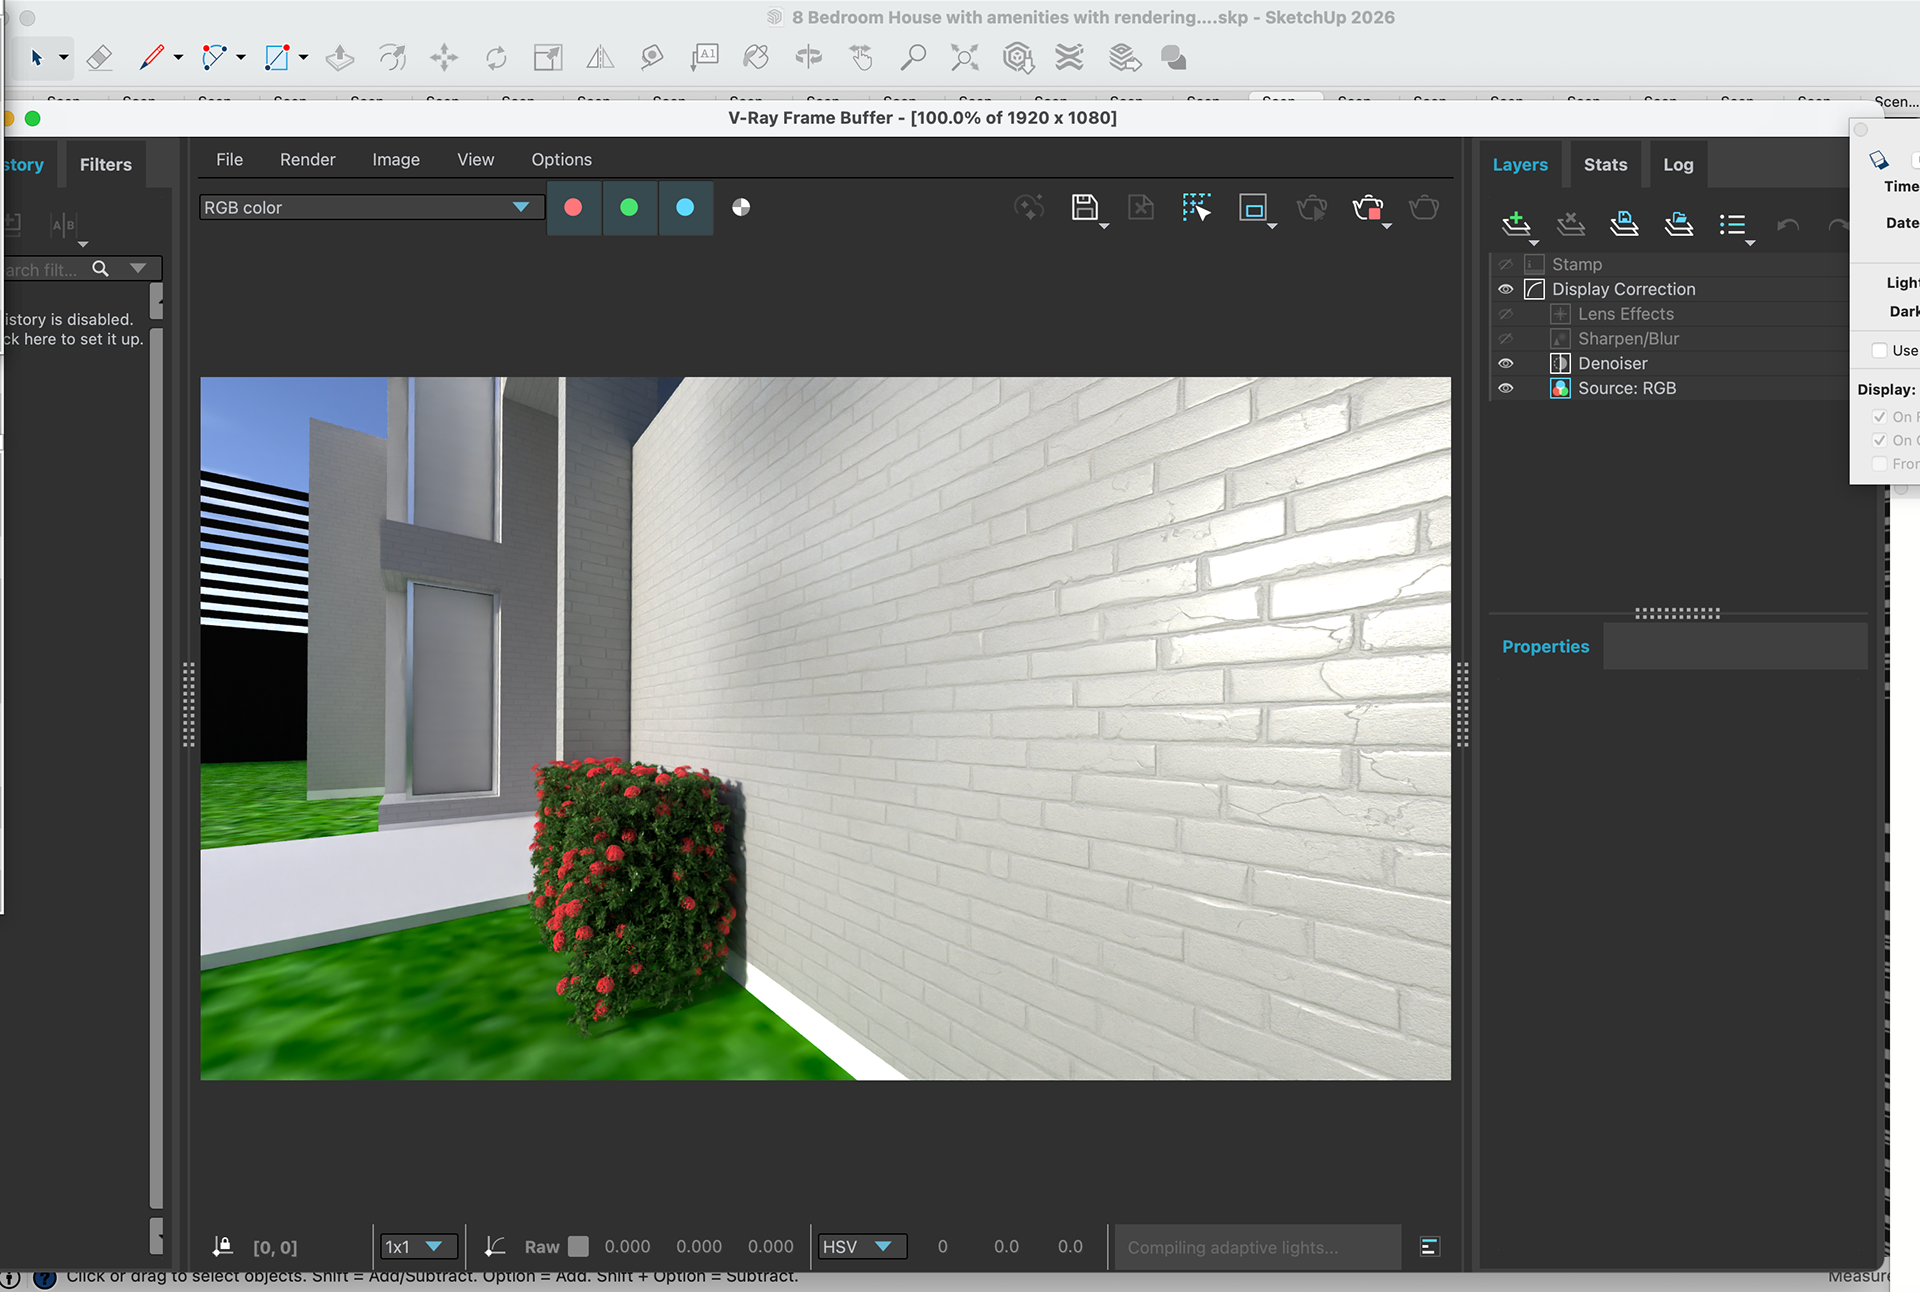
Task: Toggle the Display Correction layer eye icon
Action: [x=1505, y=290]
